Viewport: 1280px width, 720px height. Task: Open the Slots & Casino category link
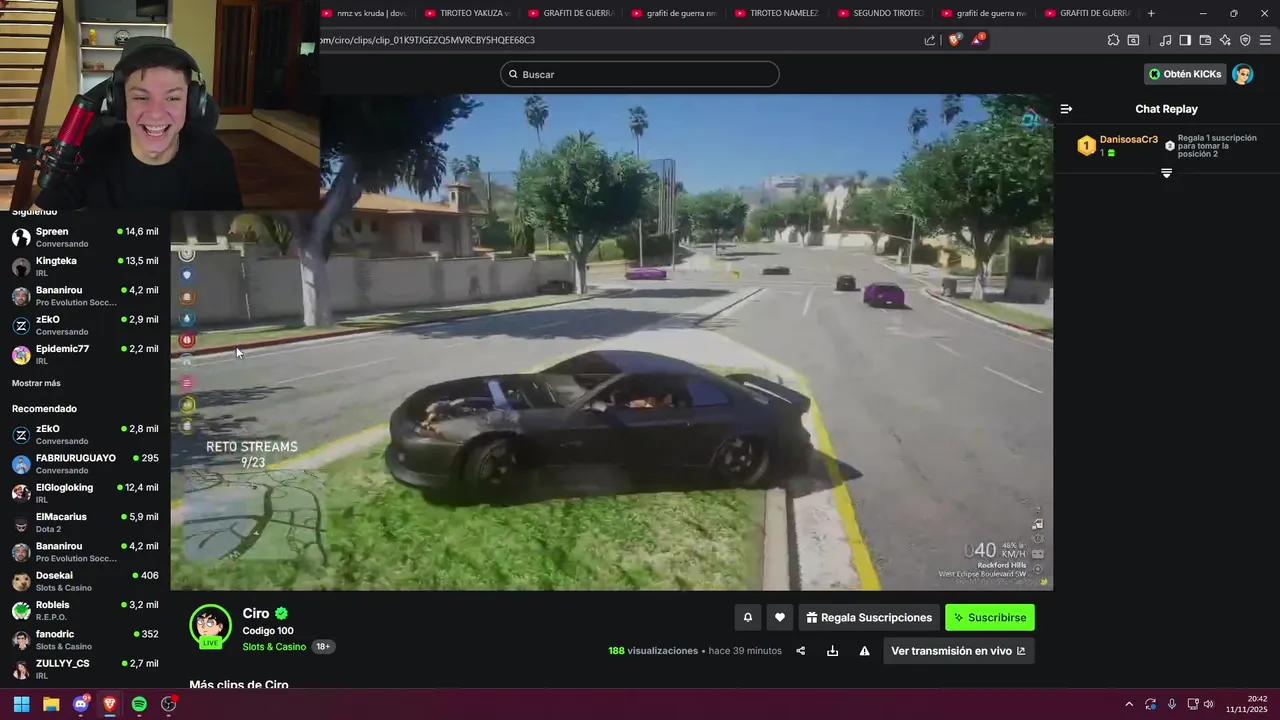[274, 647]
